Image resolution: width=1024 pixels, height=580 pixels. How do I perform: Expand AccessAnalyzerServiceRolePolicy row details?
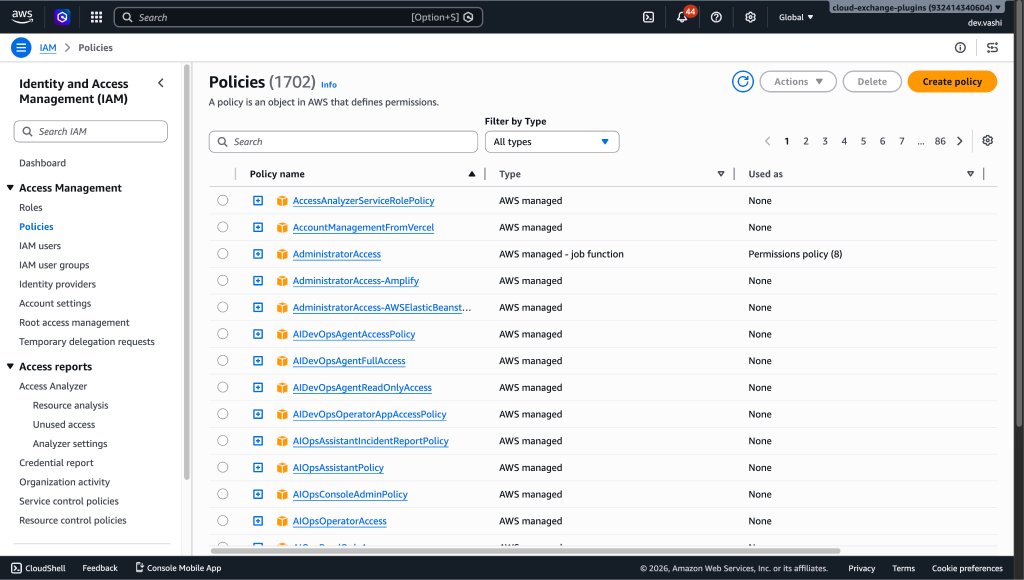point(258,201)
